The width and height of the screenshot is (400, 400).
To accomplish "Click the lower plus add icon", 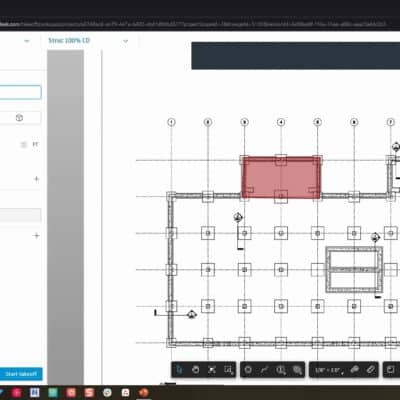I will 37,236.
